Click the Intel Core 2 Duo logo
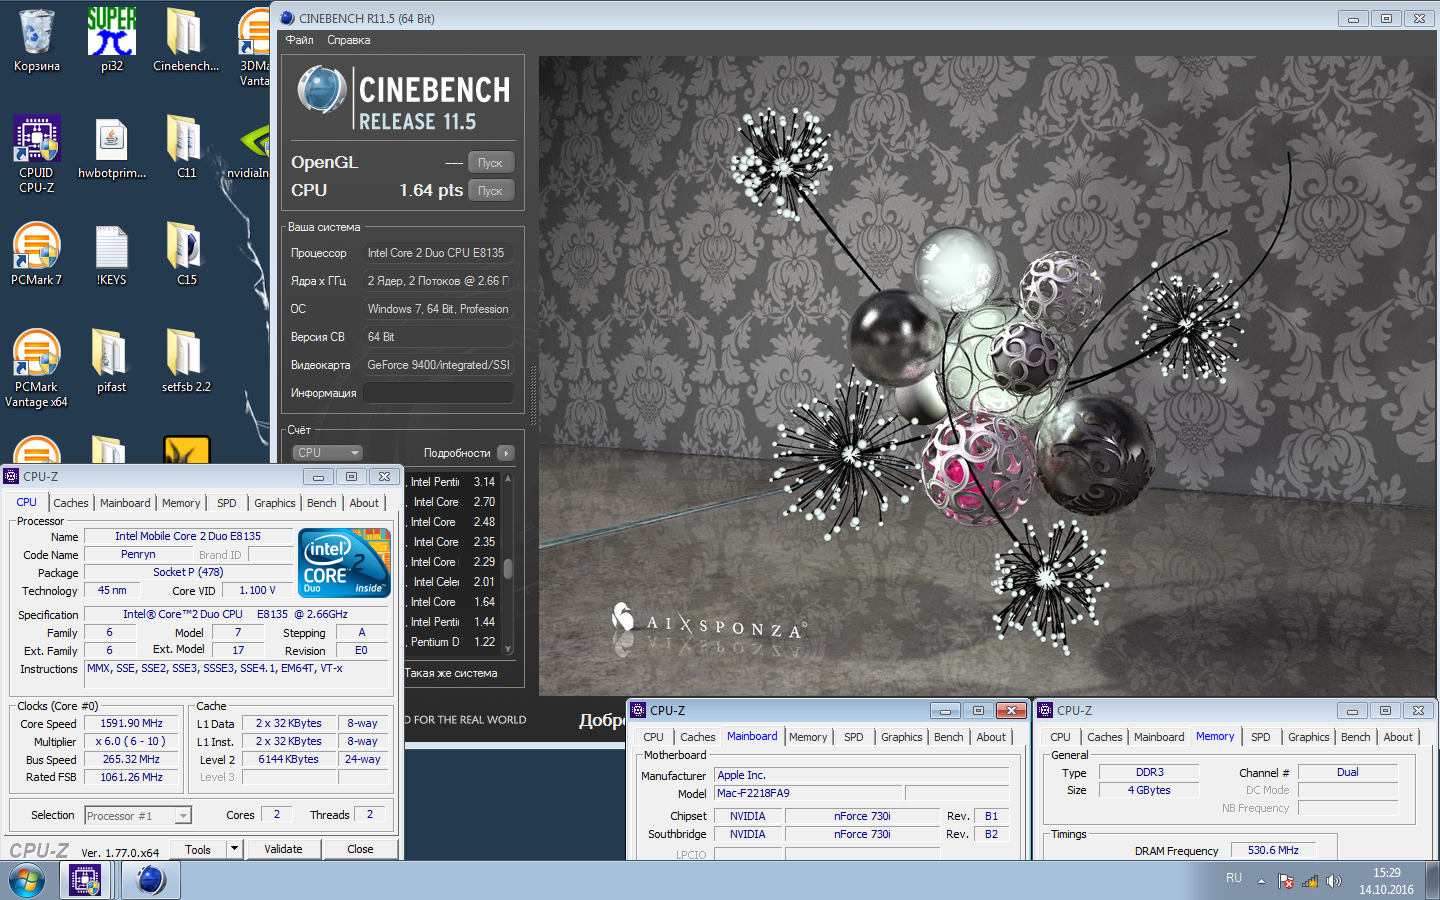 click(344, 563)
